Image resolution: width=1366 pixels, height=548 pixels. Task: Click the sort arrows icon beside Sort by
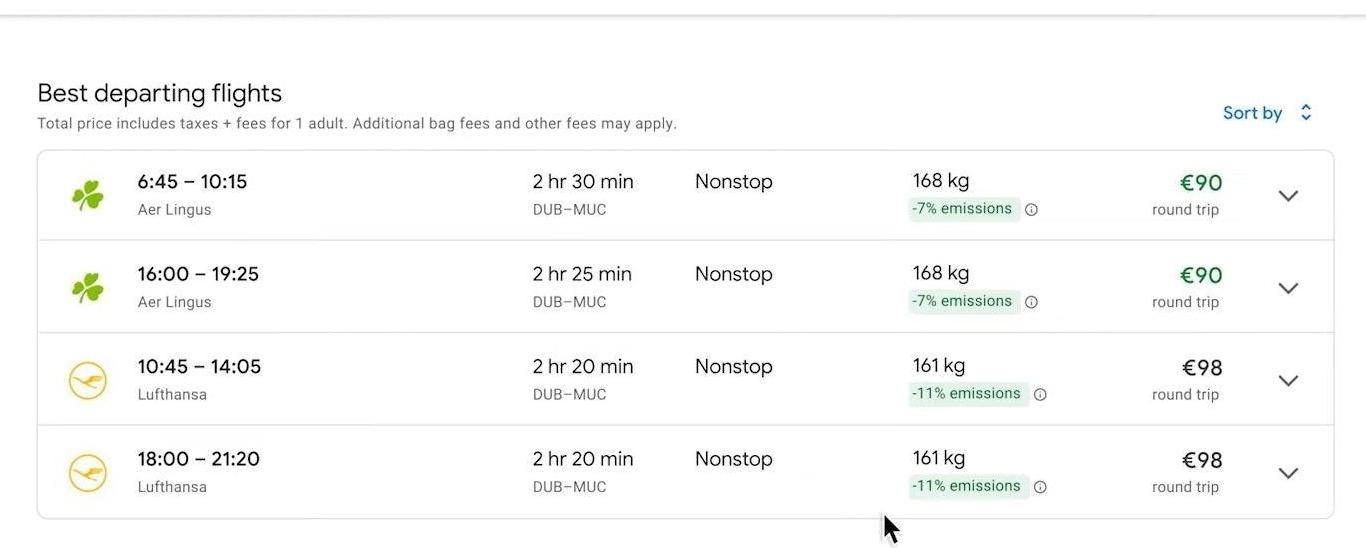(1305, 113)
